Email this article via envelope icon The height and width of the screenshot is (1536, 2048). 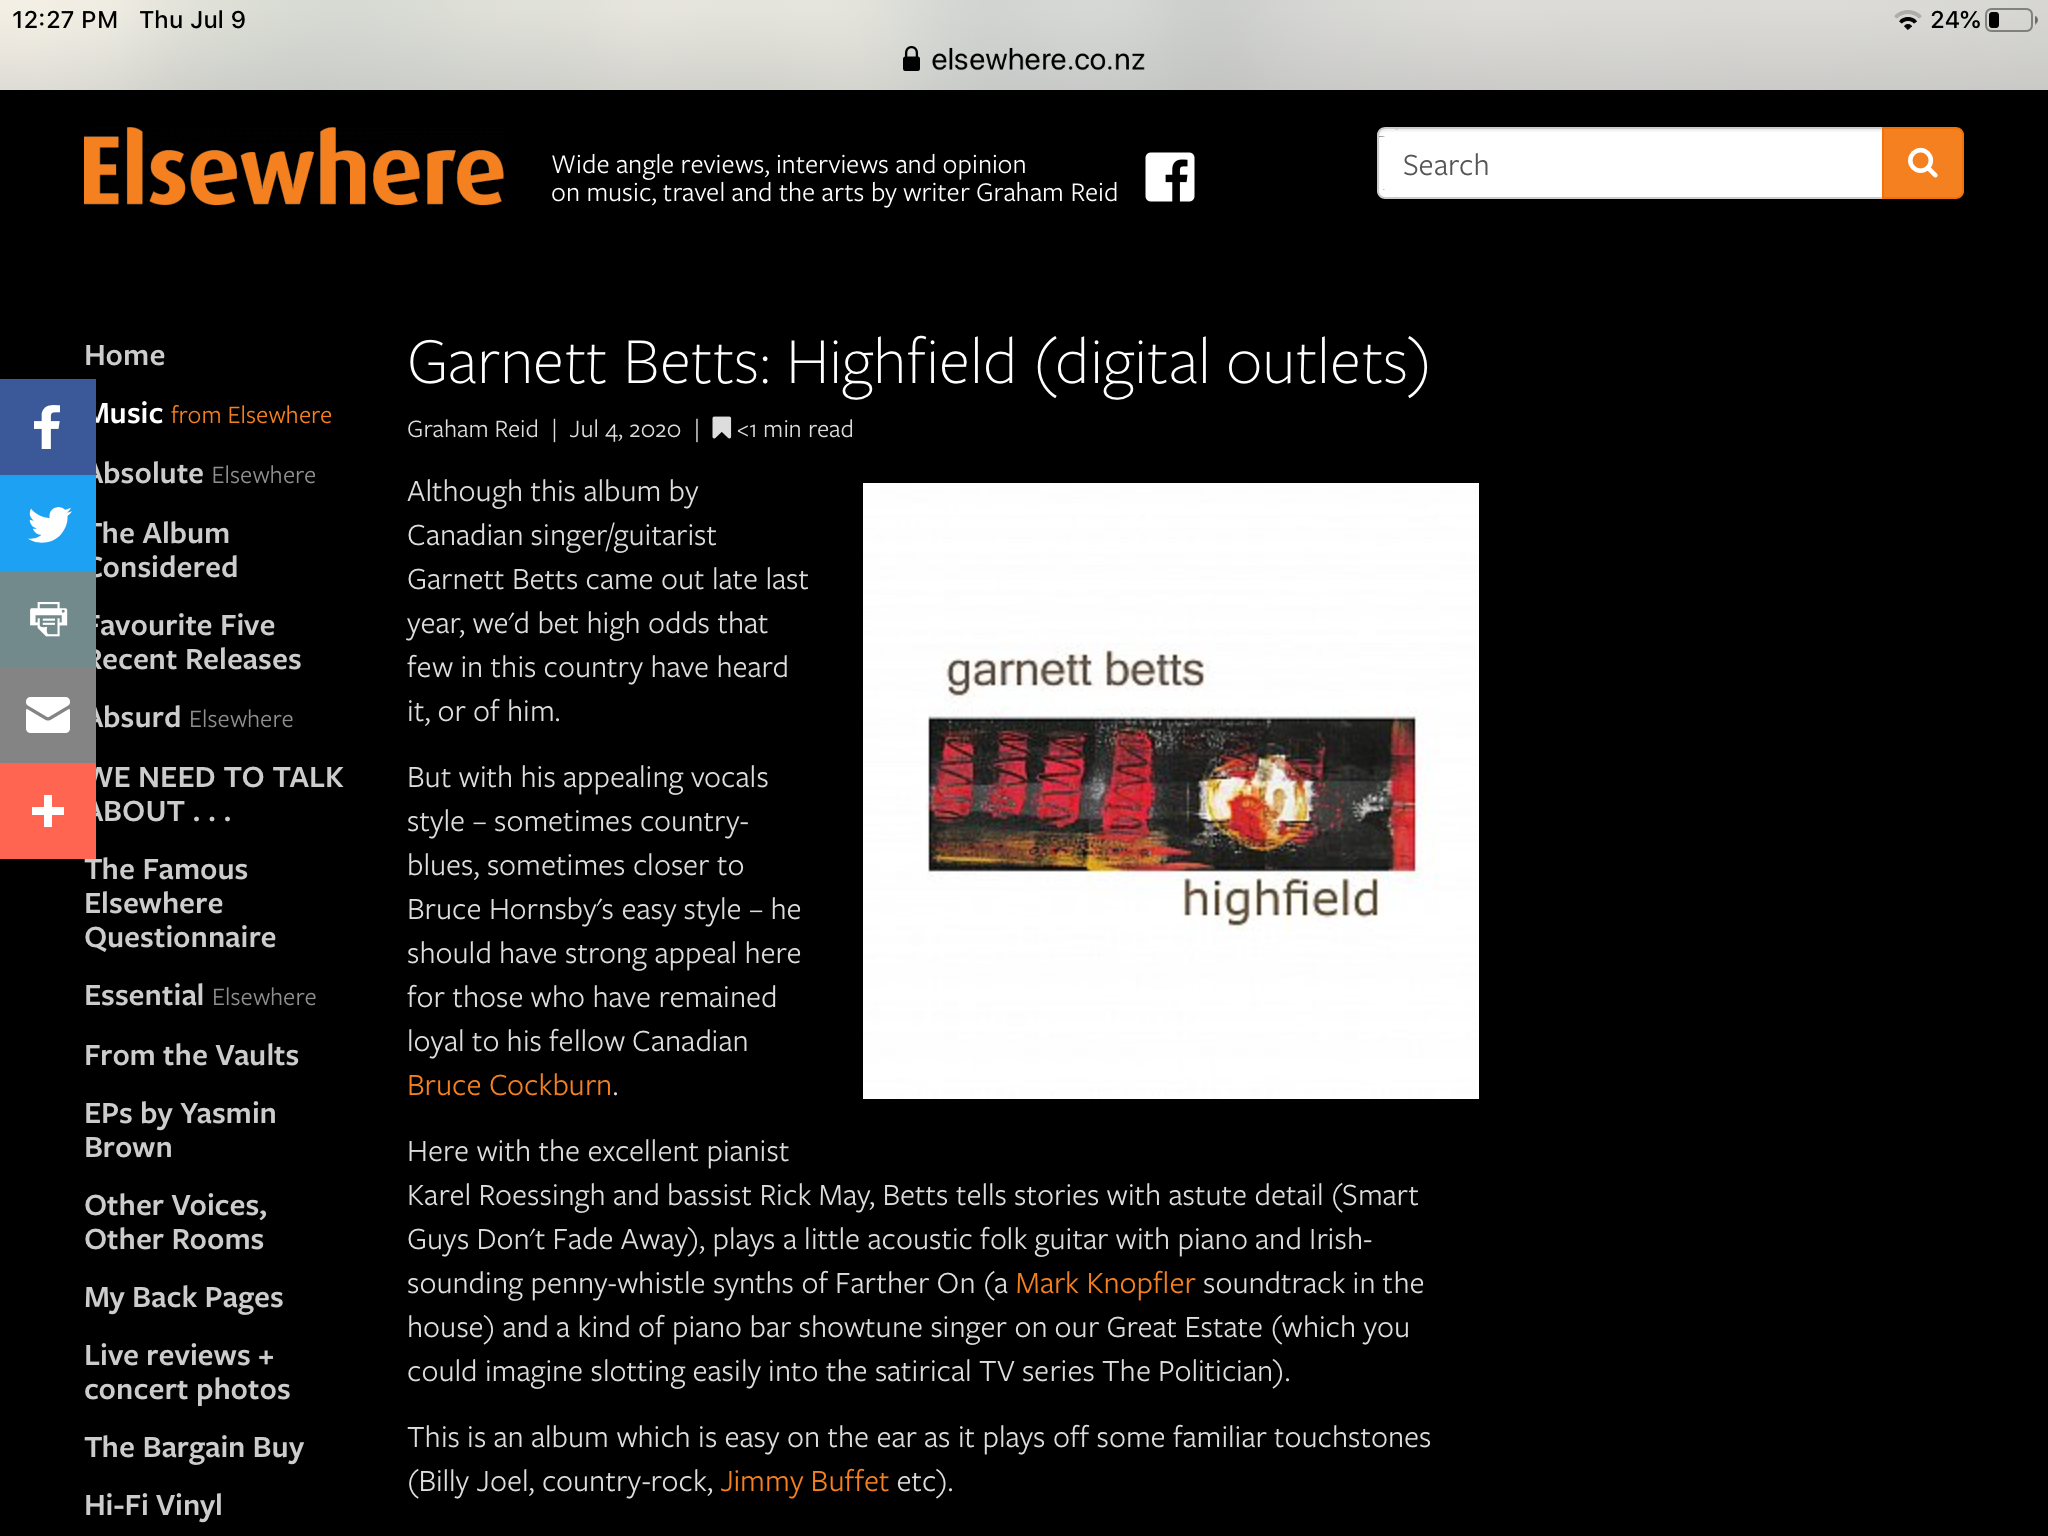coord(47,715)
